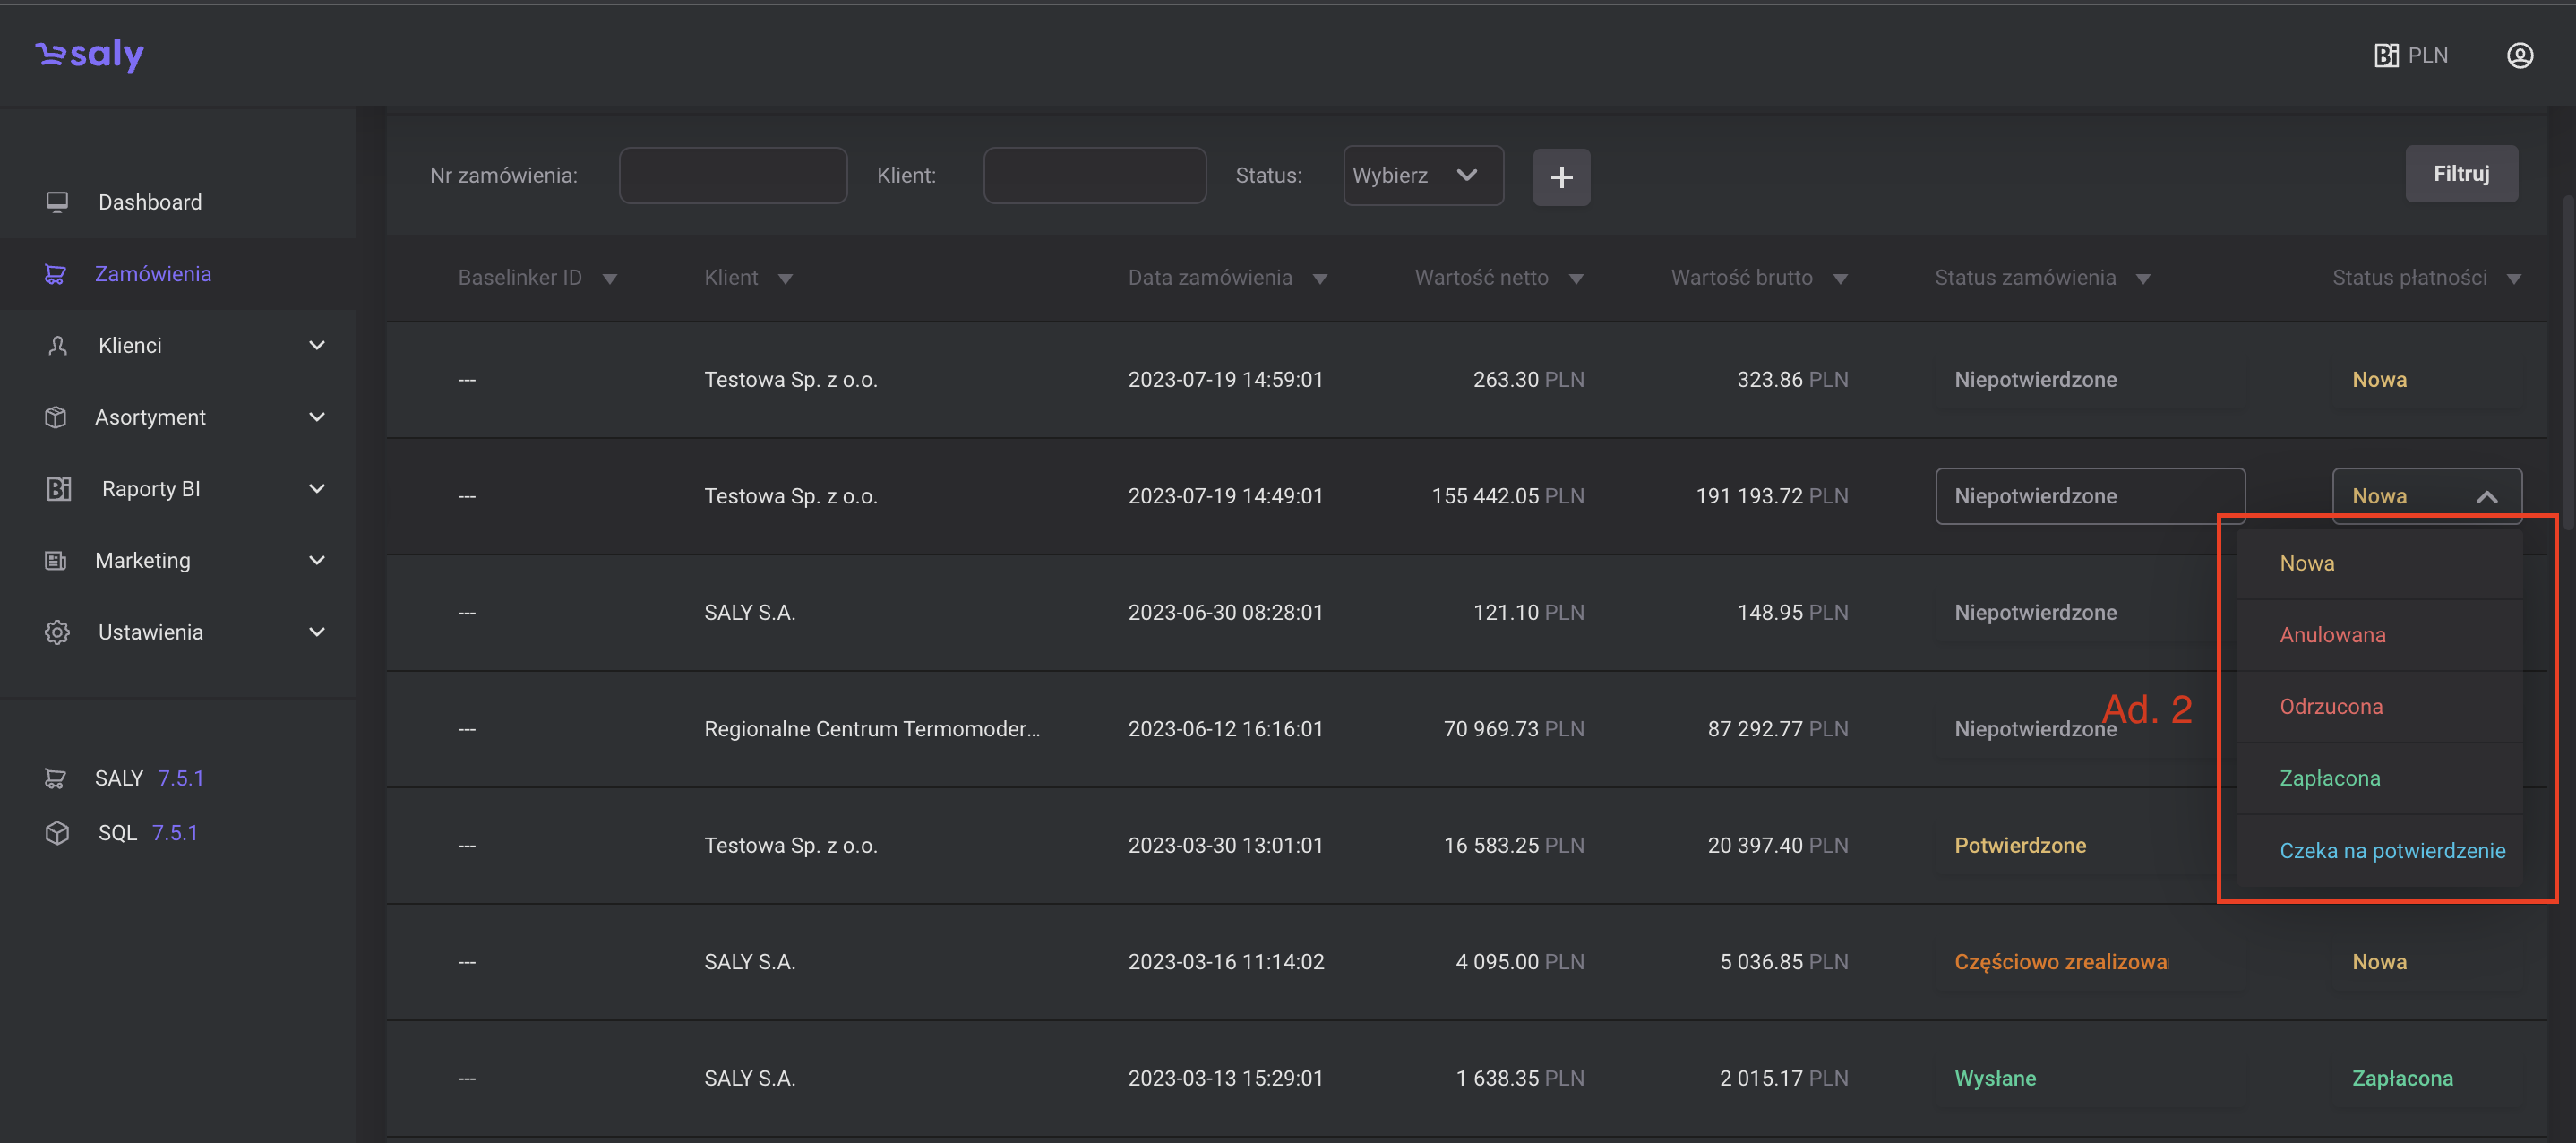Viewport: 2576px width, 1143px height.
Task: Click the Marketing newspaper icon
Action: click(x=56, y=560)
